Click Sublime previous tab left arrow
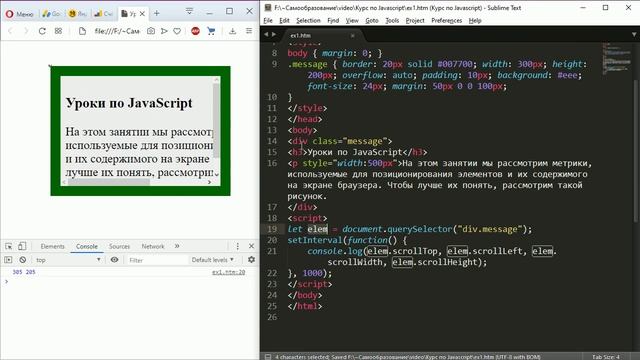The image size is (640, 360). pyautogui.click(x=266, y=35)
